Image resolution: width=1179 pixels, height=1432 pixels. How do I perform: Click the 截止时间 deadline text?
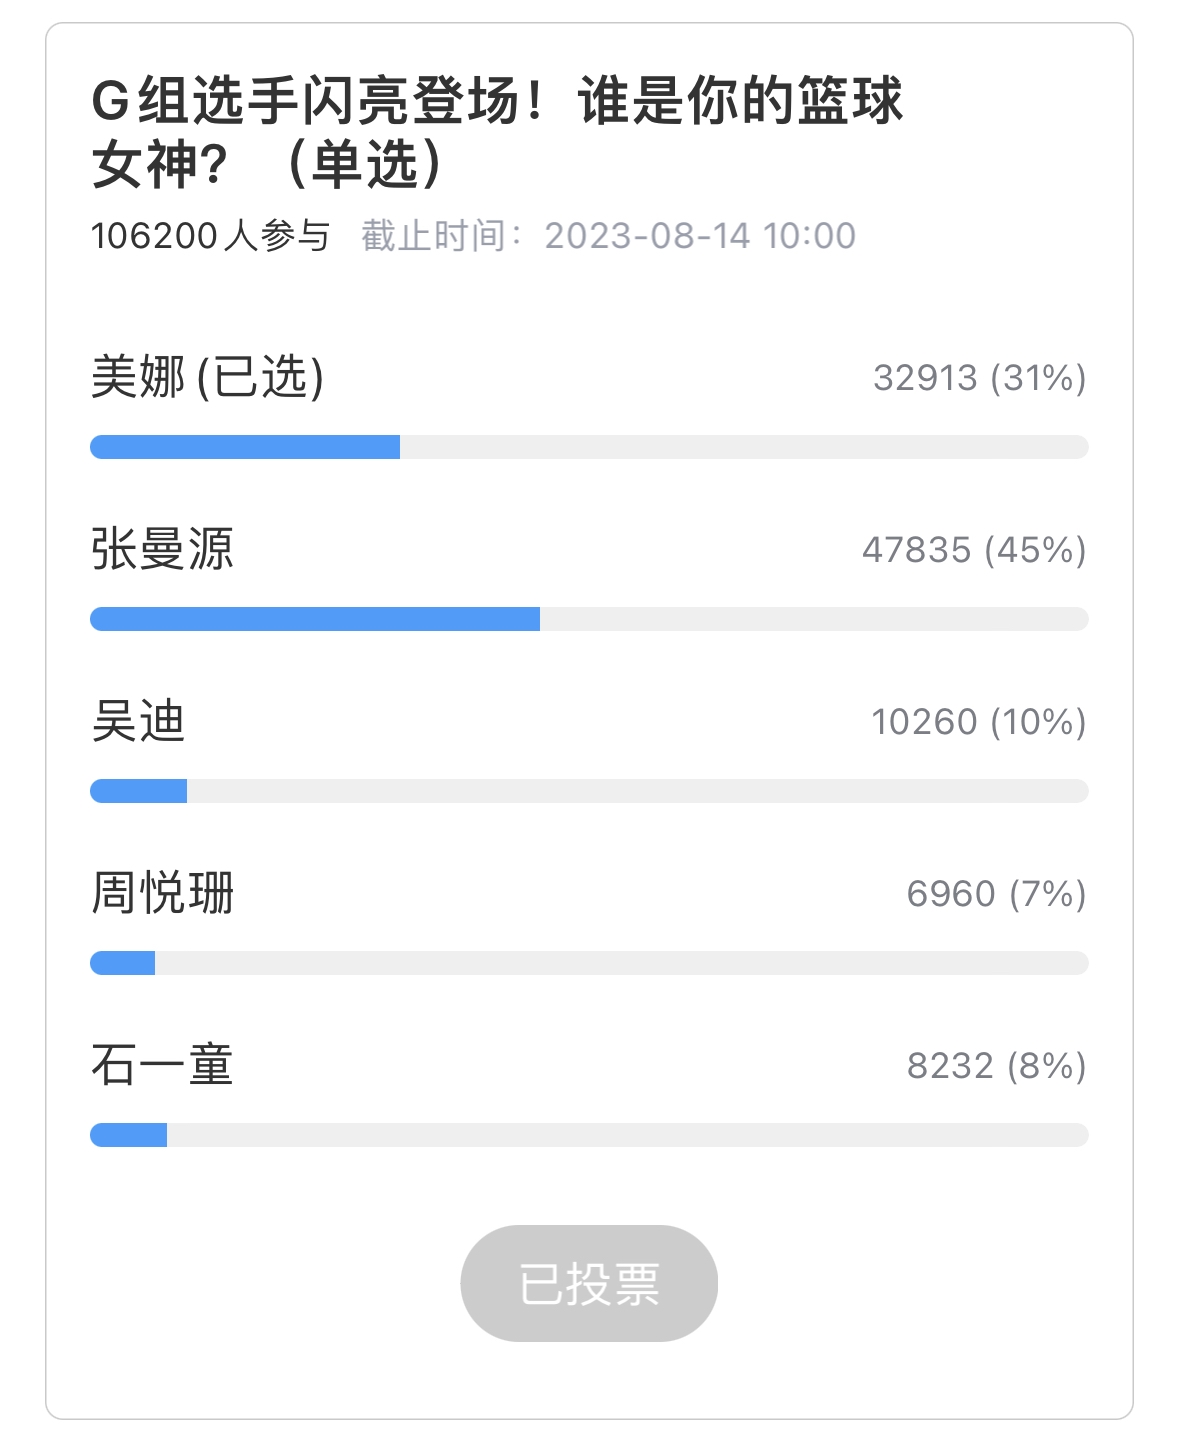pyautogui.click(x=608, y=236)
